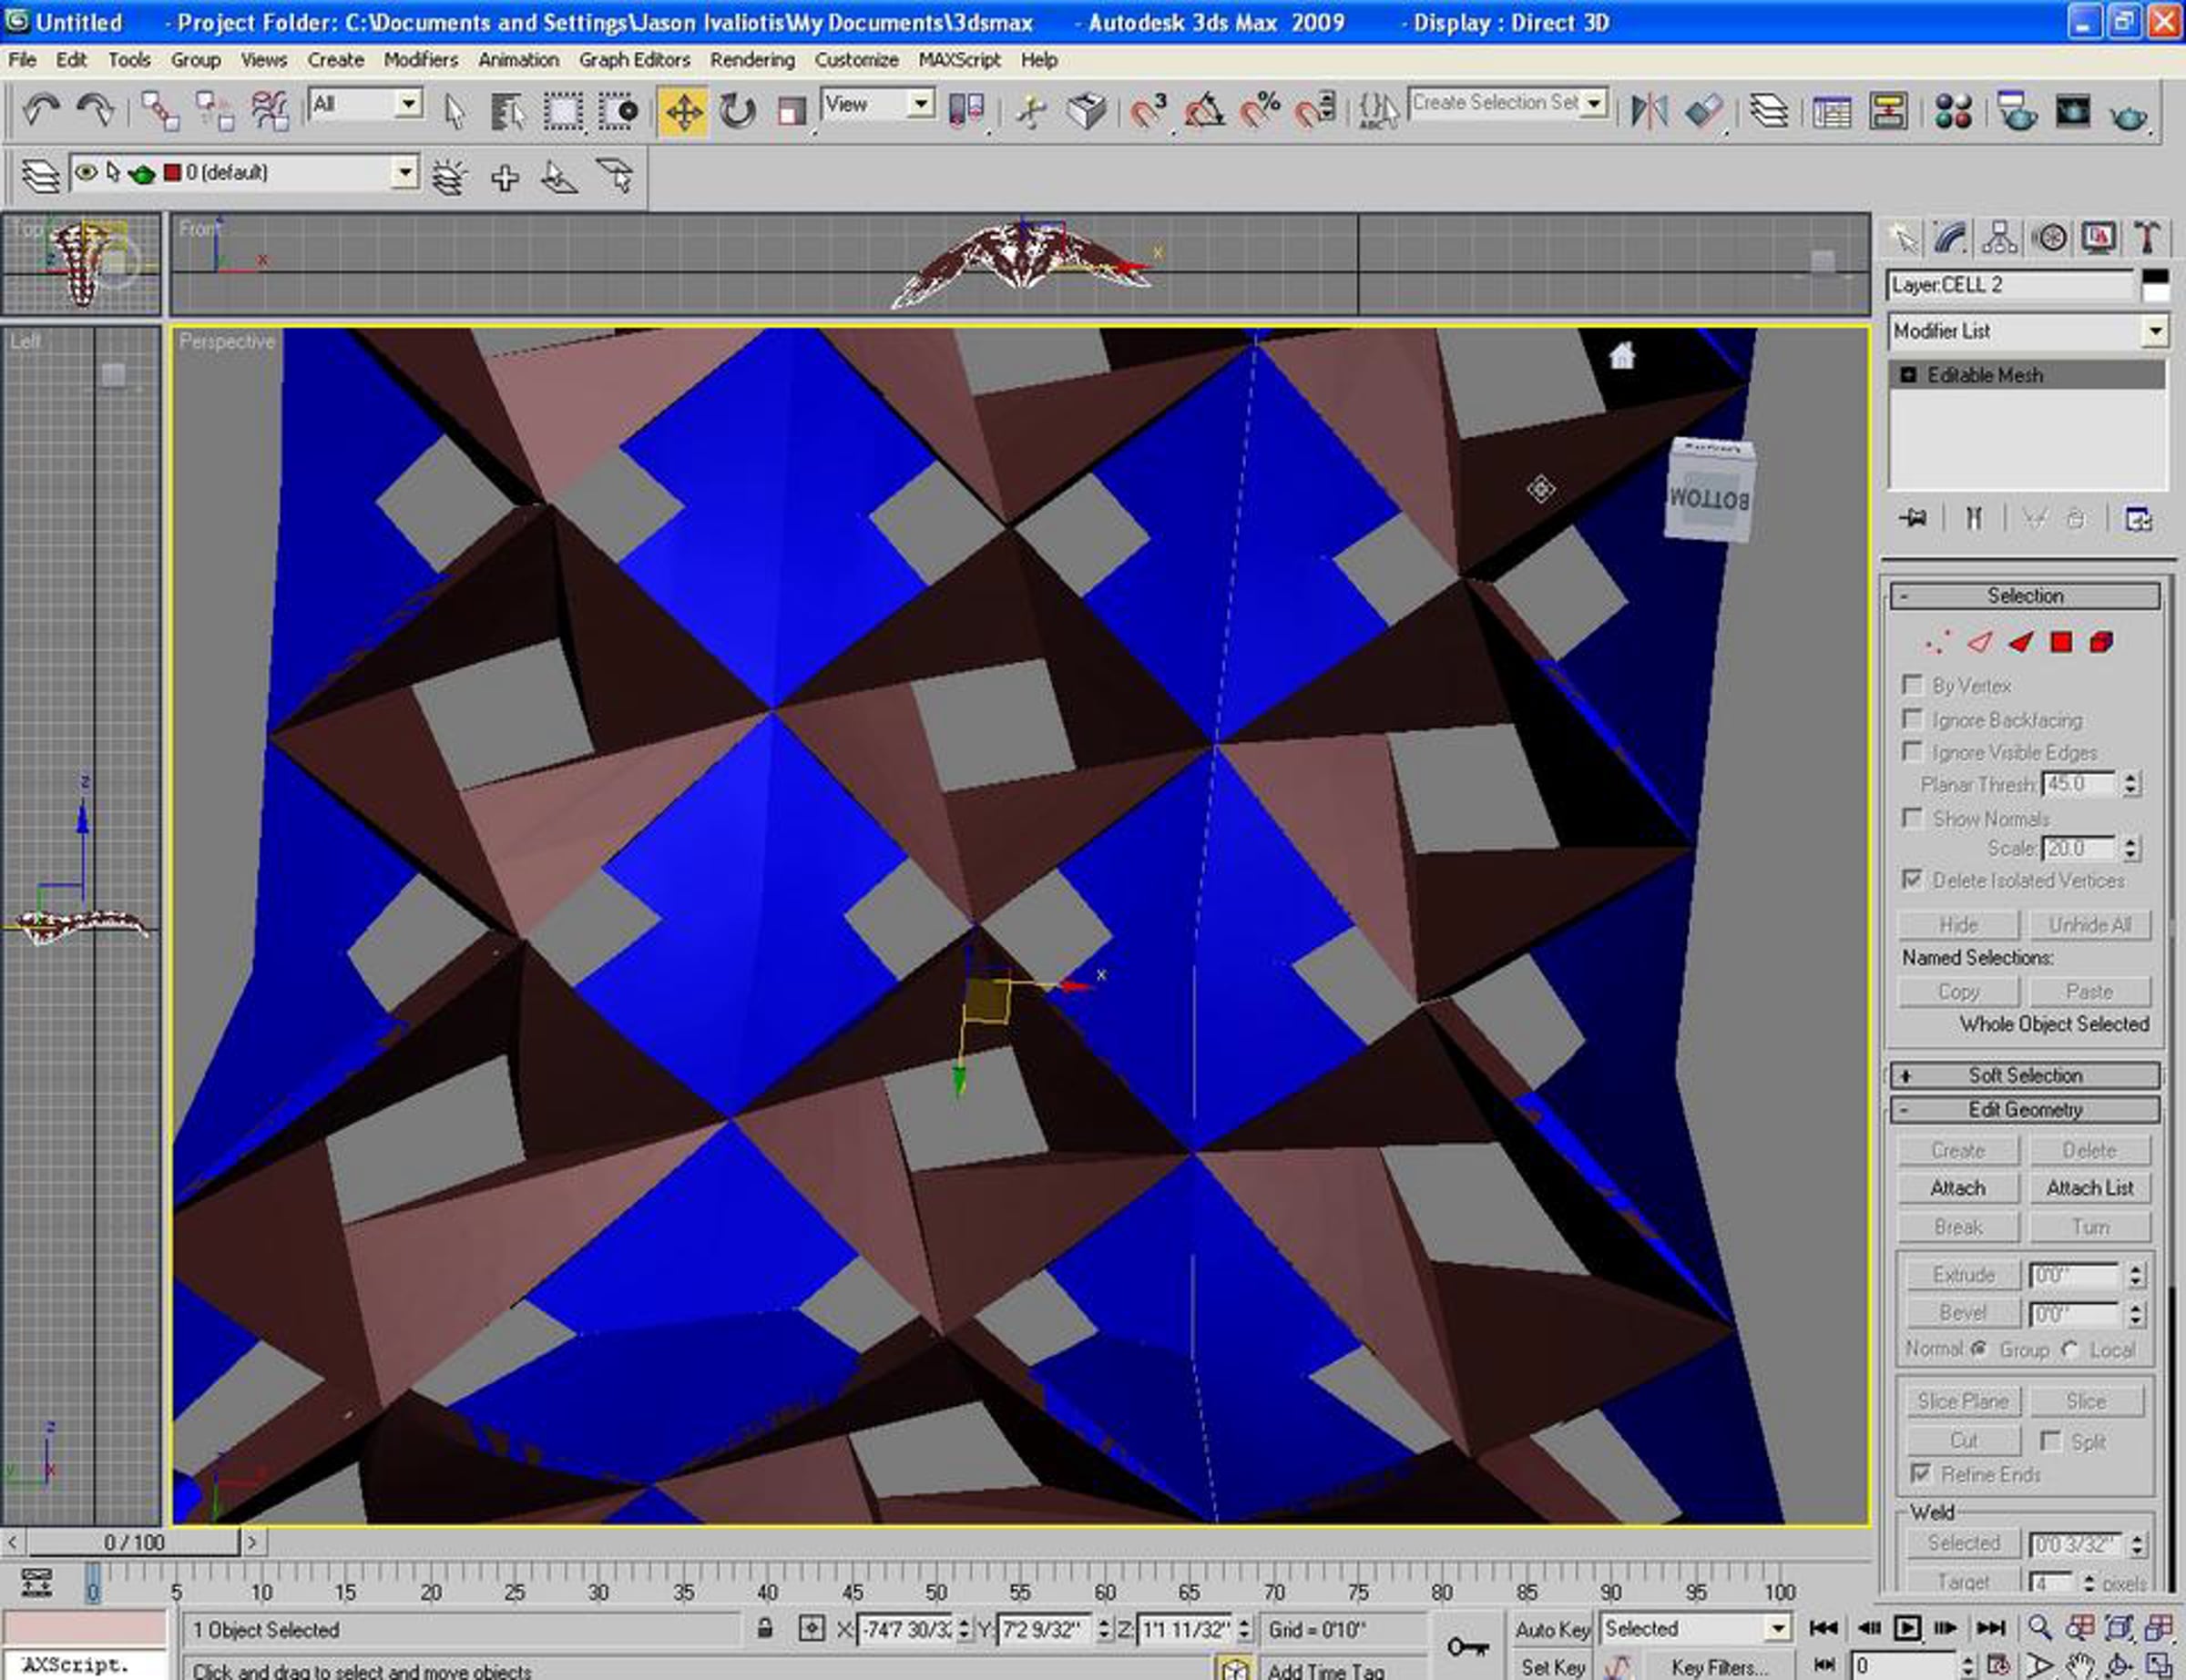This screenshot has height=1680, width=2186.
Task: Select the Rotate tool in the toolbar
Action: coord(737,111)
